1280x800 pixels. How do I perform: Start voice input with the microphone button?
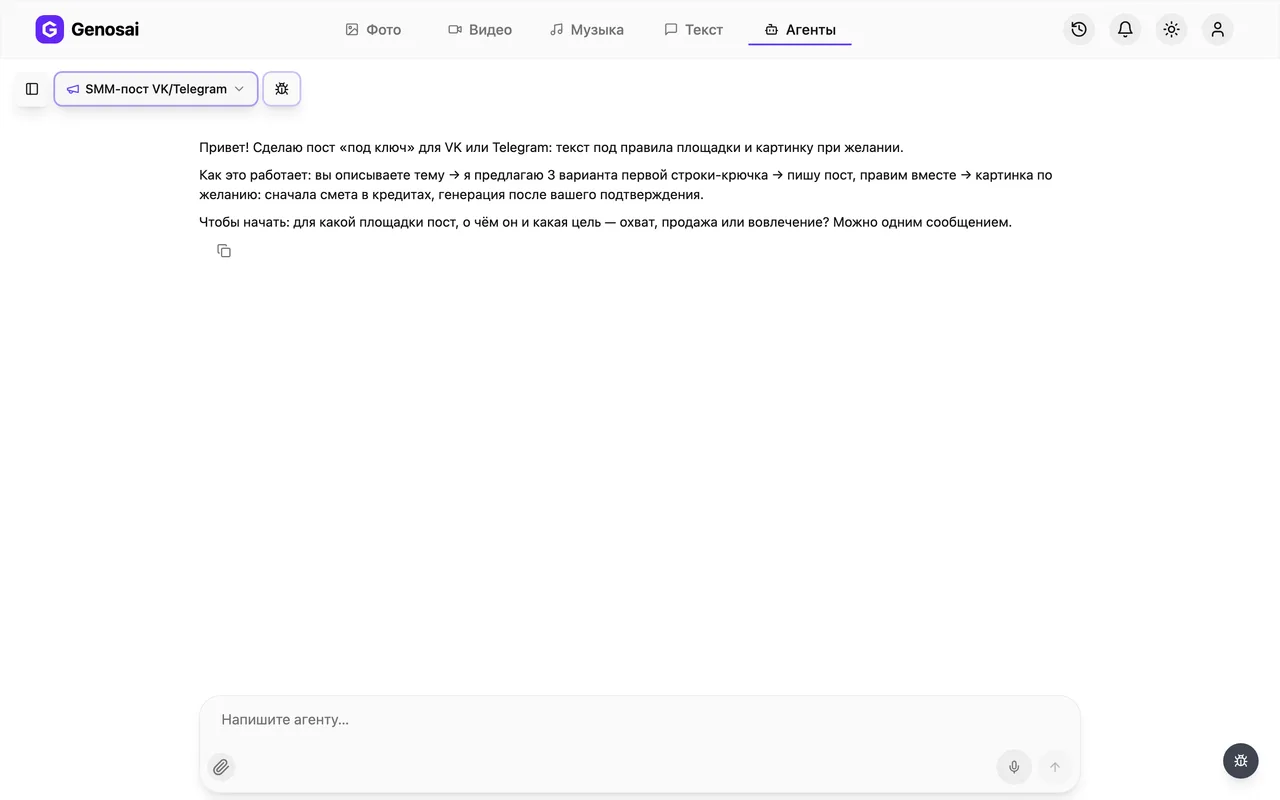tap(1014, 767)
